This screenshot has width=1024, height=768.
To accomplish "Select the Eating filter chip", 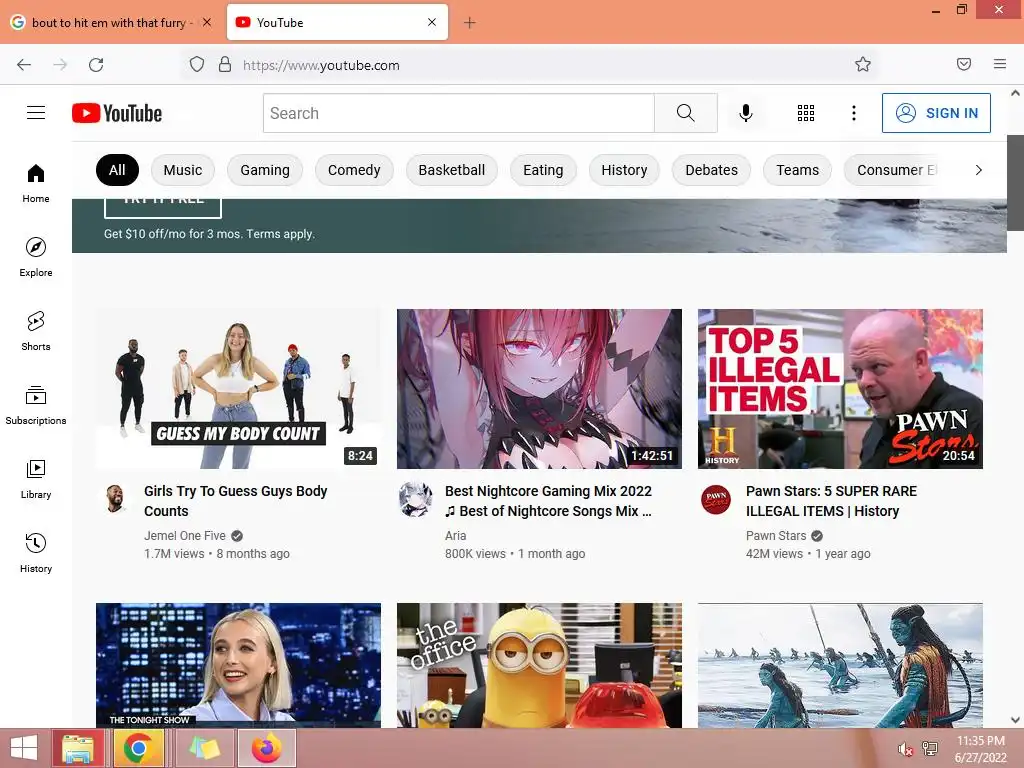I will click(543, 170).
